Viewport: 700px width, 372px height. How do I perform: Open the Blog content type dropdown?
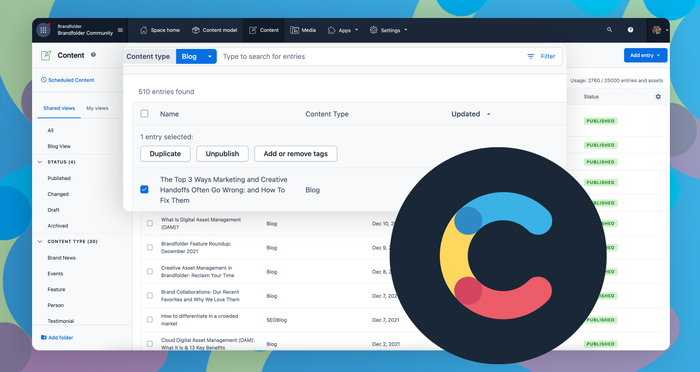click(x=196, y=56)
